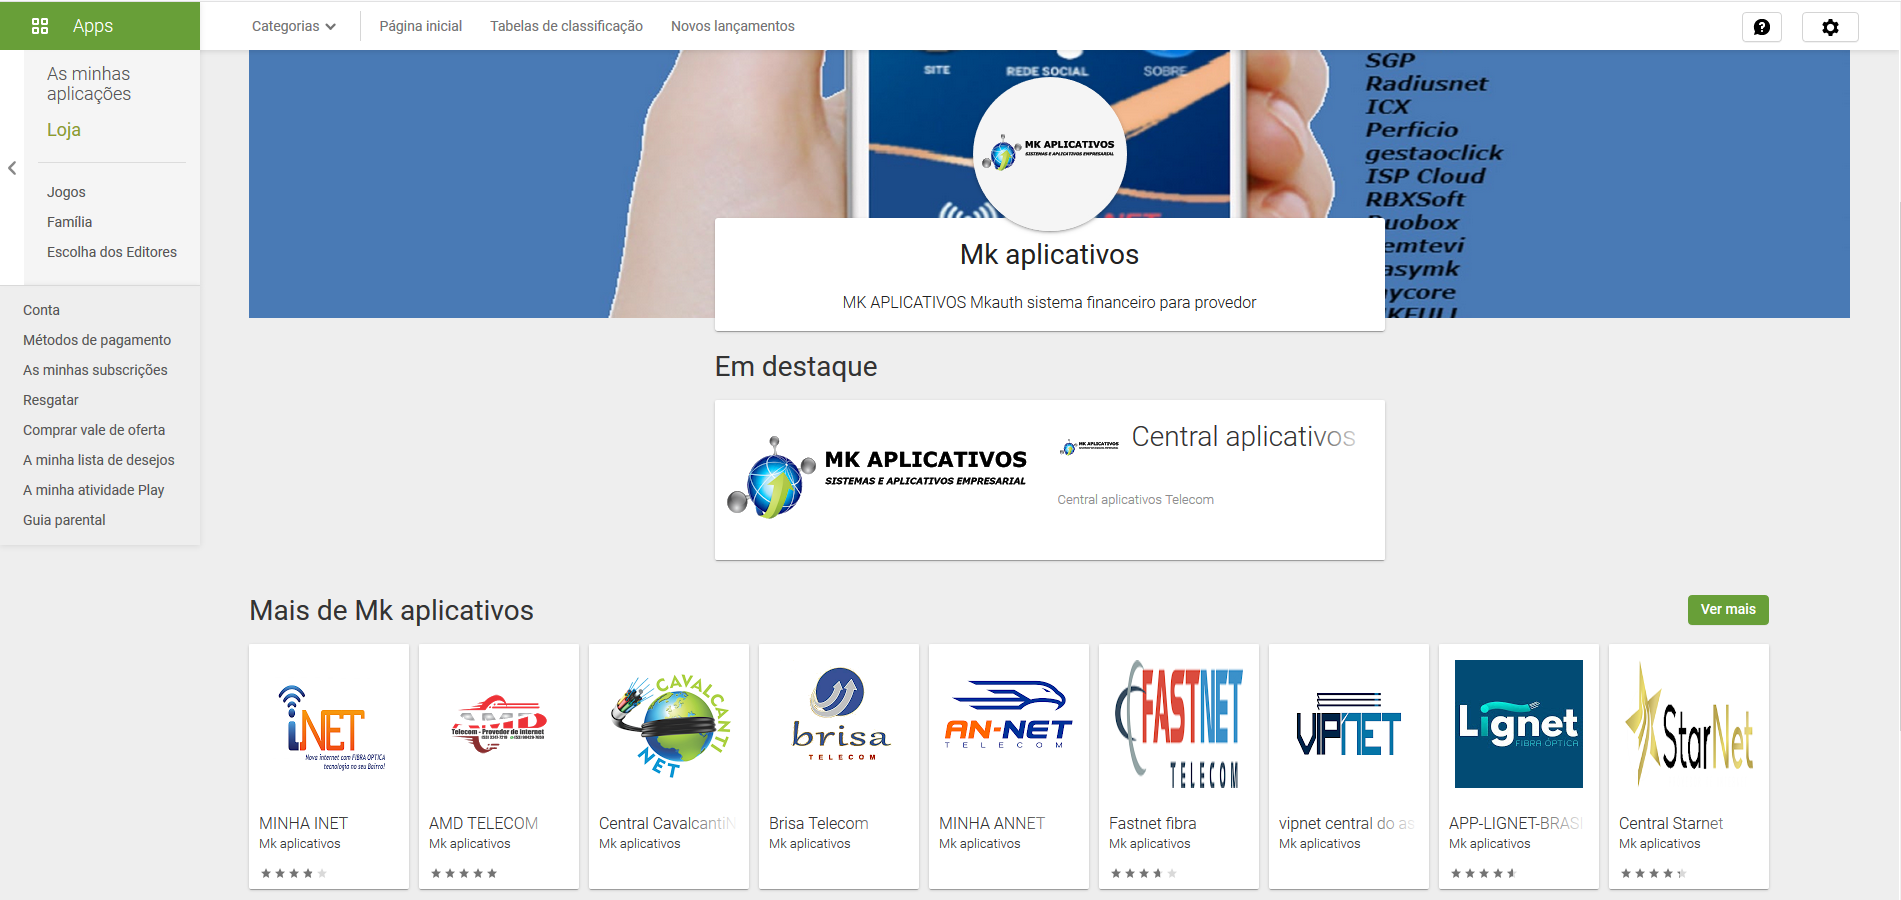Open the settings gear icon
The width and height of the screenshot is (1901, 900).
1830,27
